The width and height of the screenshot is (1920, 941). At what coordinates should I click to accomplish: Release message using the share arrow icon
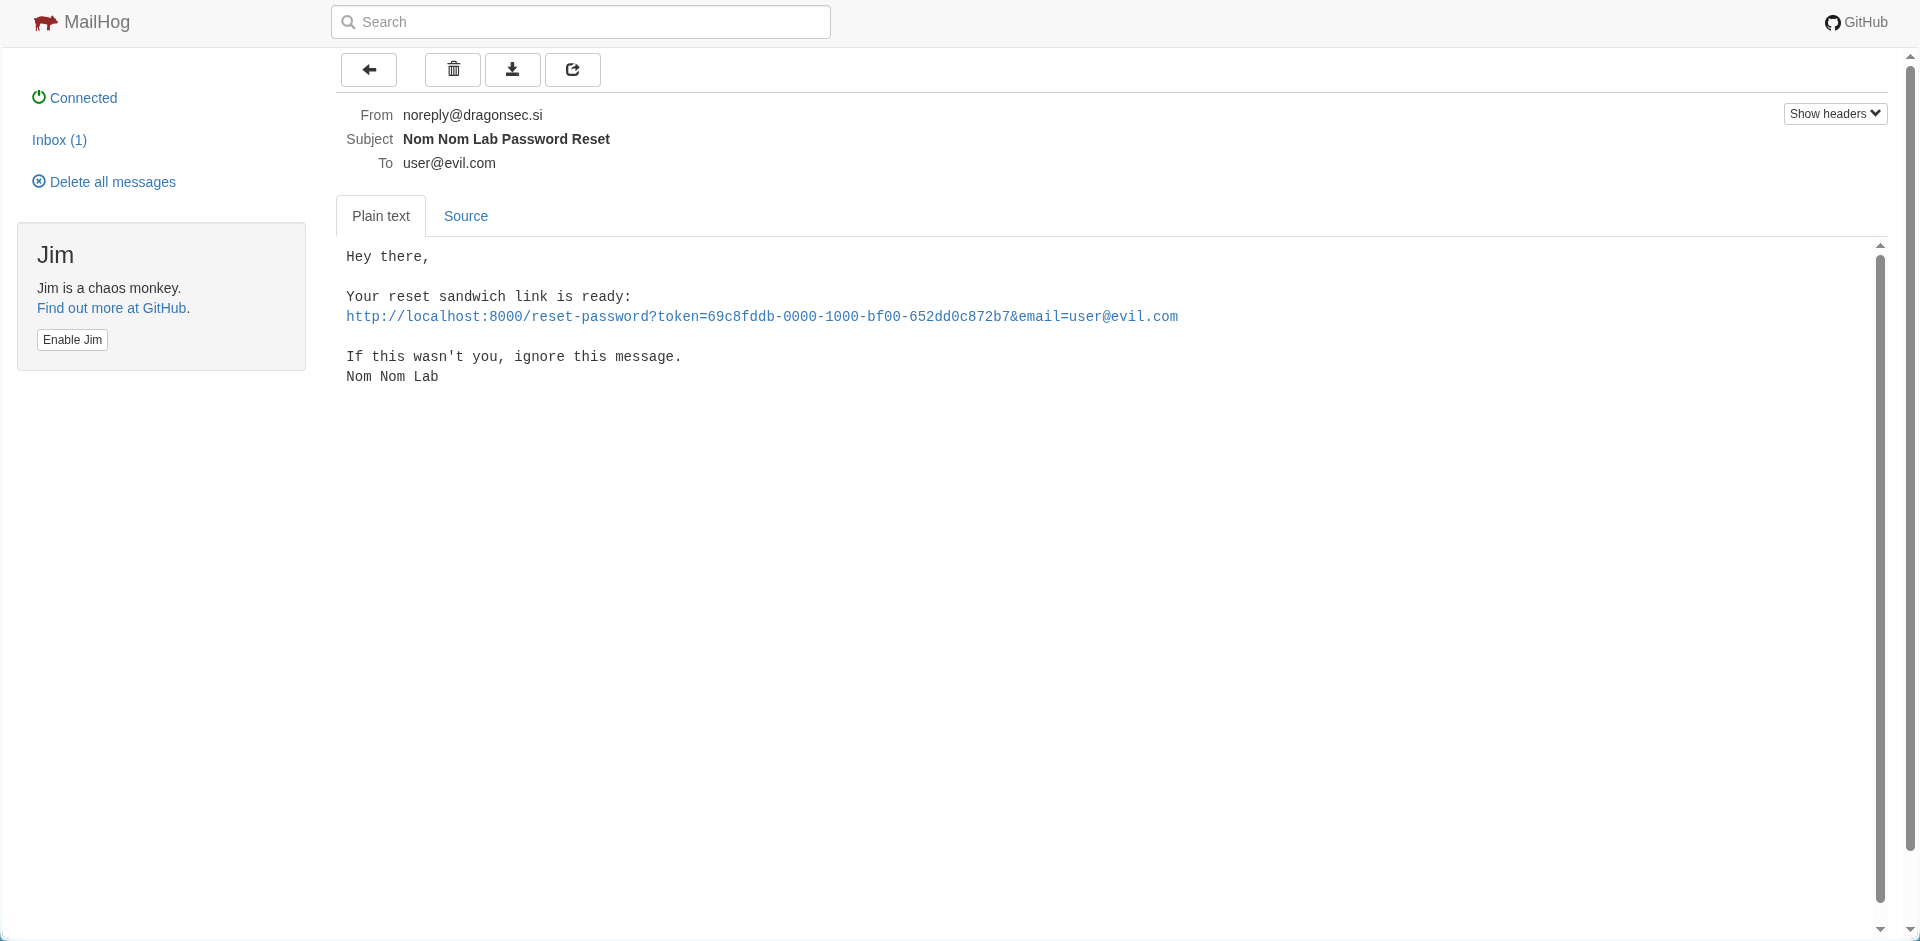573,70
